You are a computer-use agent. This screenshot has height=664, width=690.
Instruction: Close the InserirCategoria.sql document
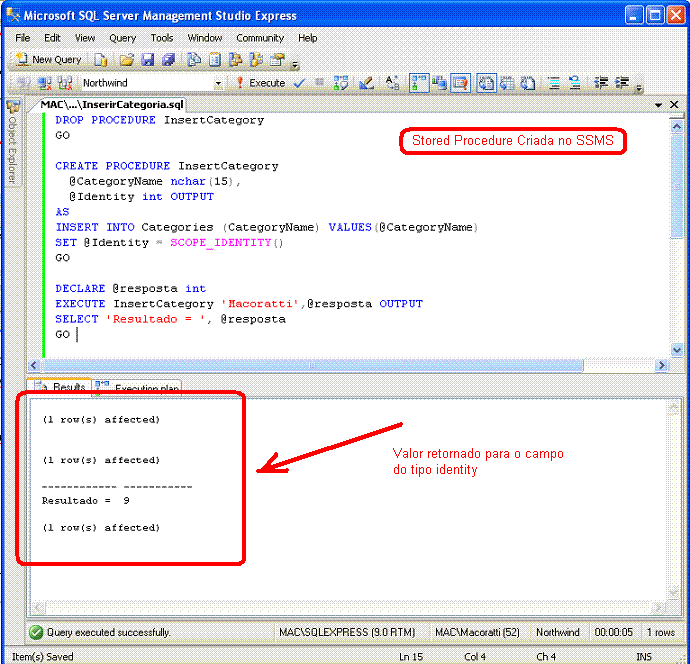pos(674,105)
